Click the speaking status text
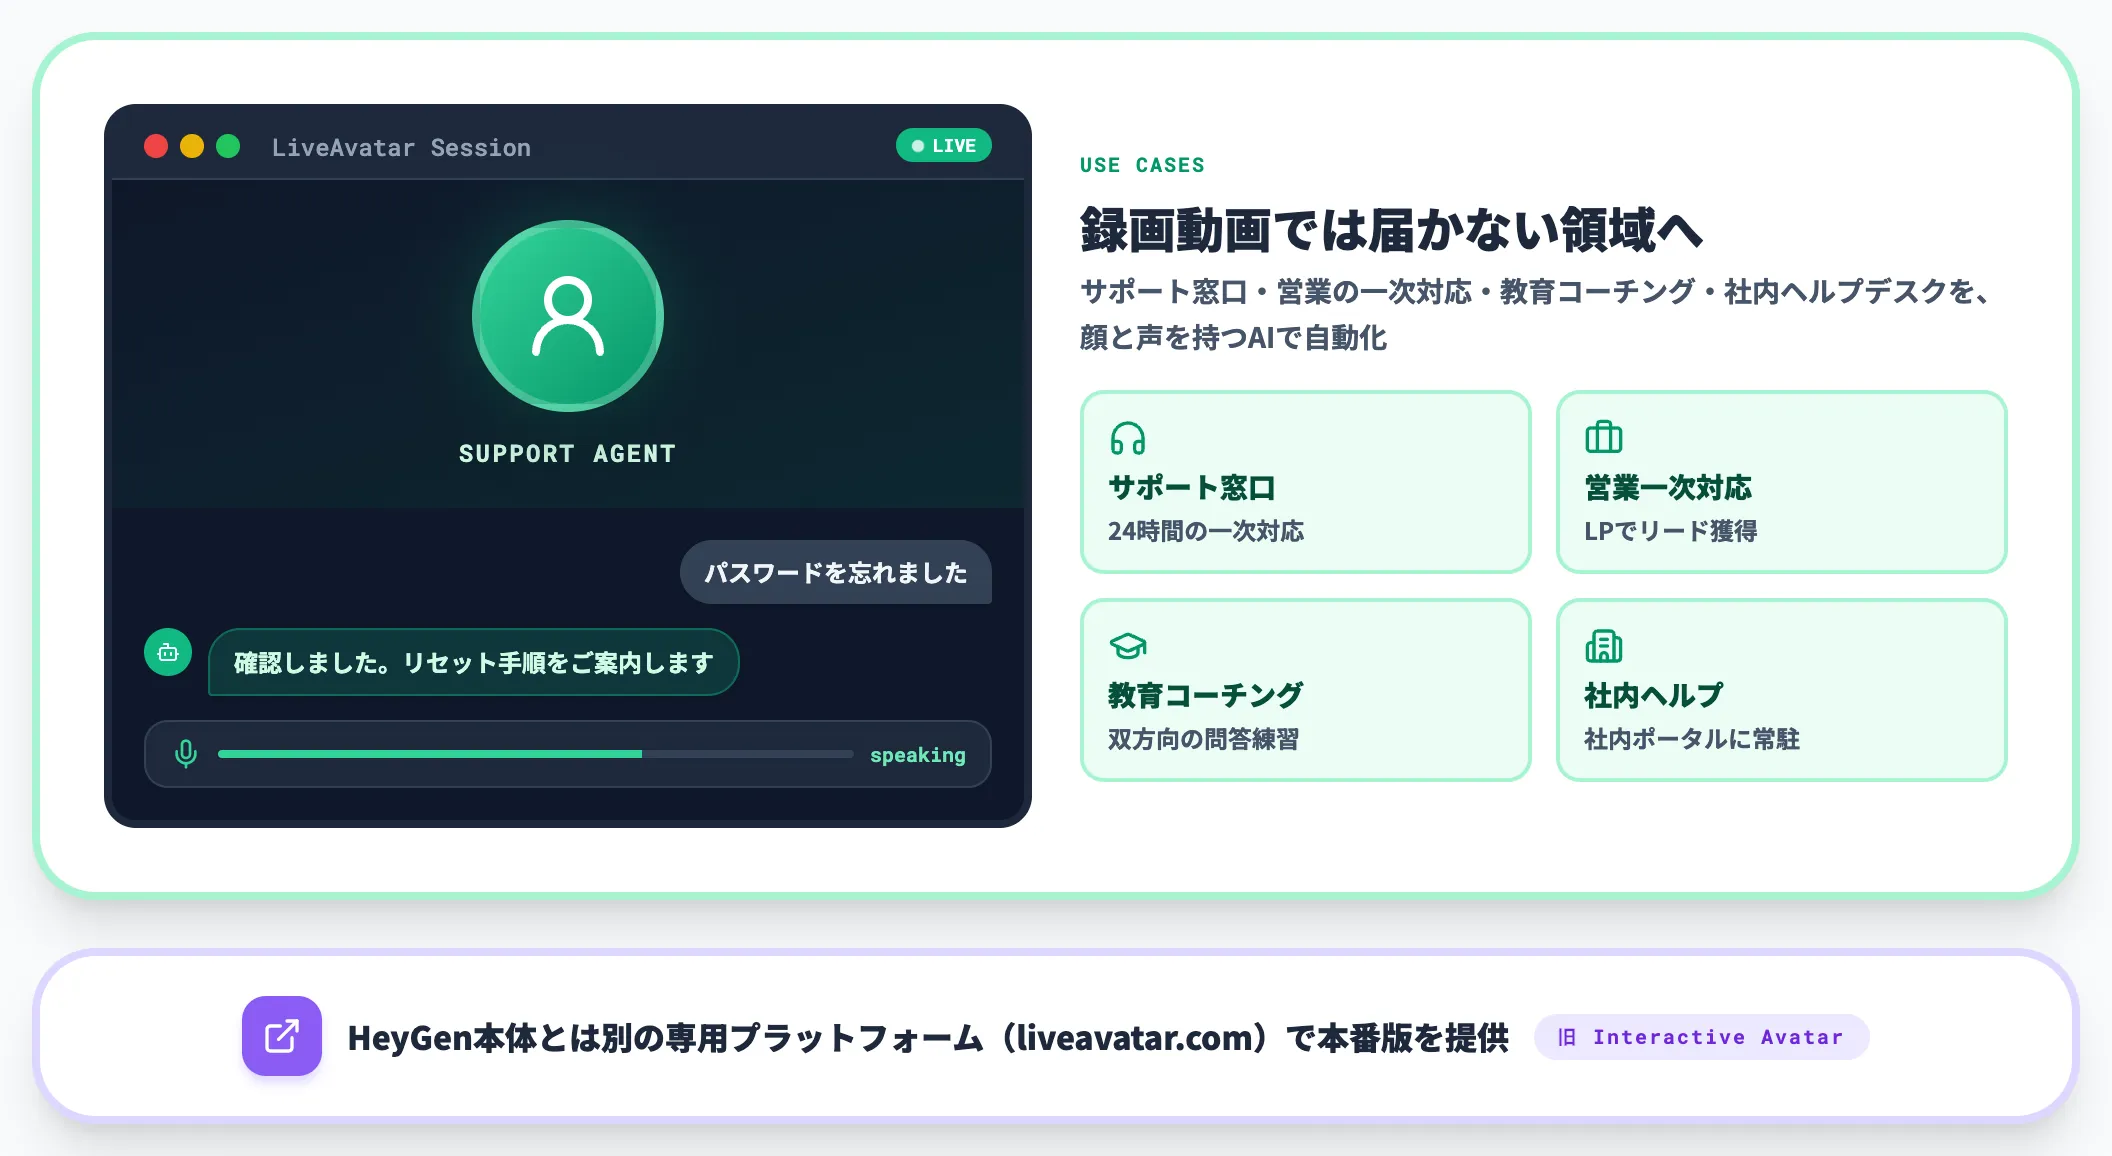Viewport: 2112px width, 1156px height. coord(917,755)
